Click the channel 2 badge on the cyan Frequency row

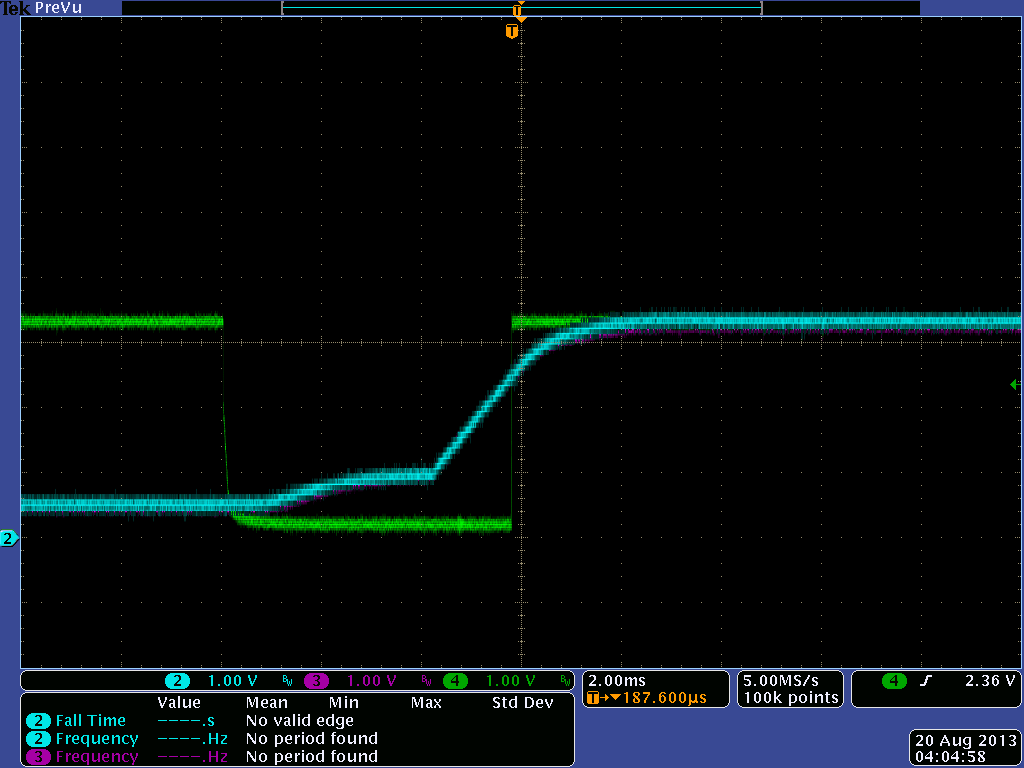[39, 739]
